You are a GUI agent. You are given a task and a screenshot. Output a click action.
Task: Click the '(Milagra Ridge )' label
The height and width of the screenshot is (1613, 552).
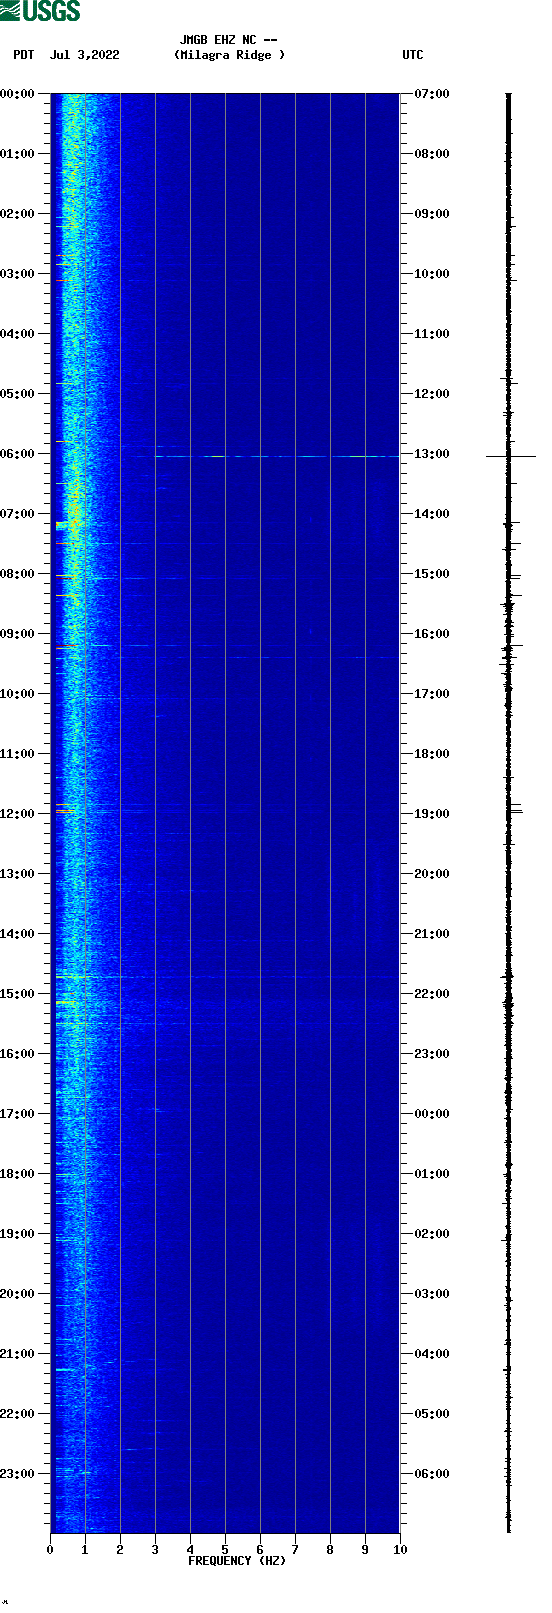pyautogui.click(x=229, y=55)
